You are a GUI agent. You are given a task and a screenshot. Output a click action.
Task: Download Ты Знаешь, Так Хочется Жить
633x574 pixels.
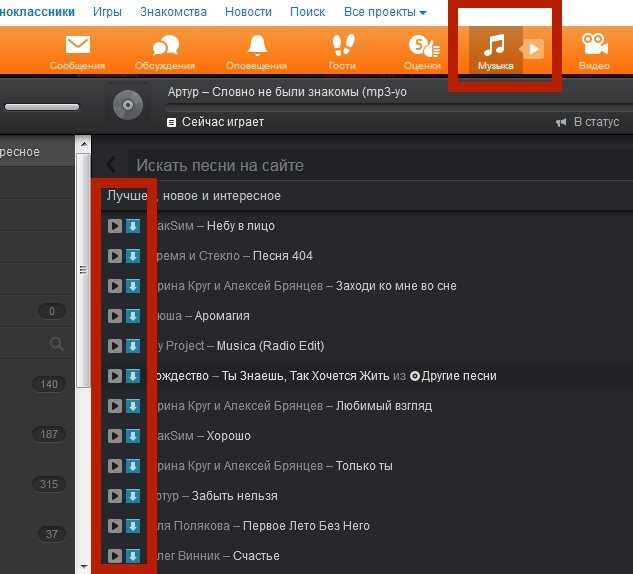pyautogui.click(x=133, y=376)
